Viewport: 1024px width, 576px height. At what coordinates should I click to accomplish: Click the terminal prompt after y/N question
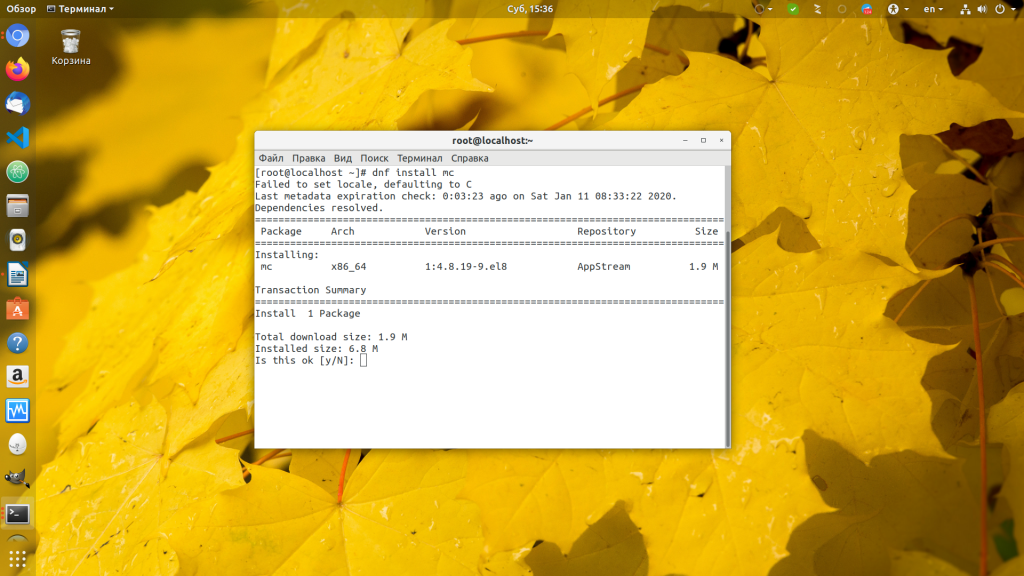pos(365,359)
